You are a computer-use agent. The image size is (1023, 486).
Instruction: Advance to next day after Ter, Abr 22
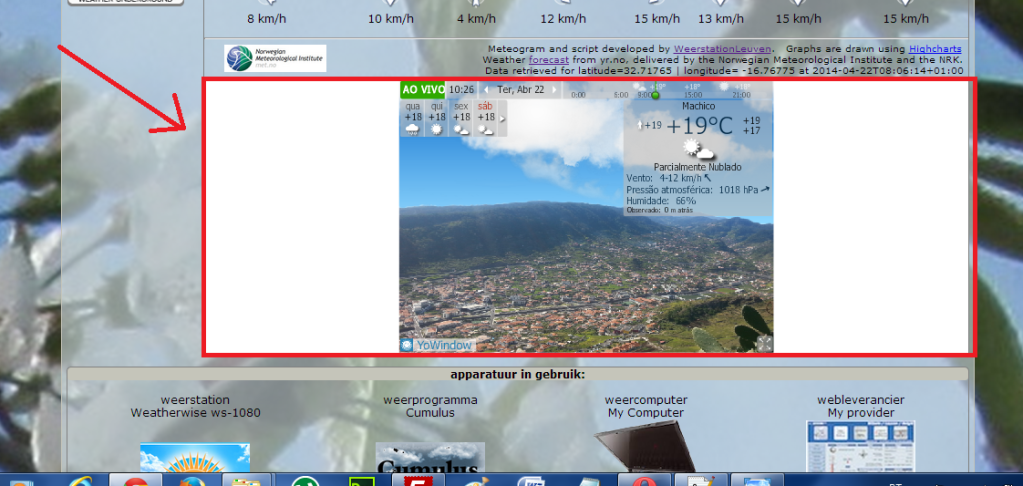(554, 90)
